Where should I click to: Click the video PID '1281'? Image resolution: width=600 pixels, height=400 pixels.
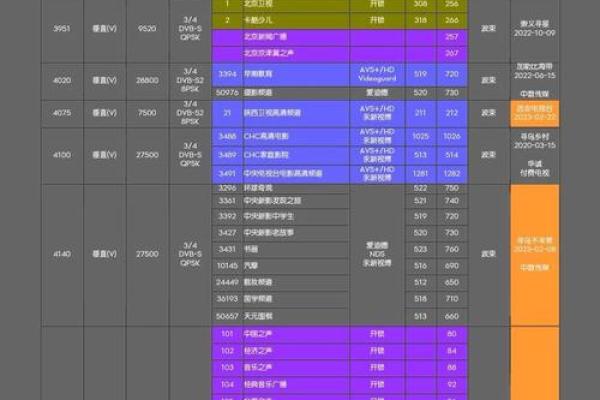pos(420,173)
